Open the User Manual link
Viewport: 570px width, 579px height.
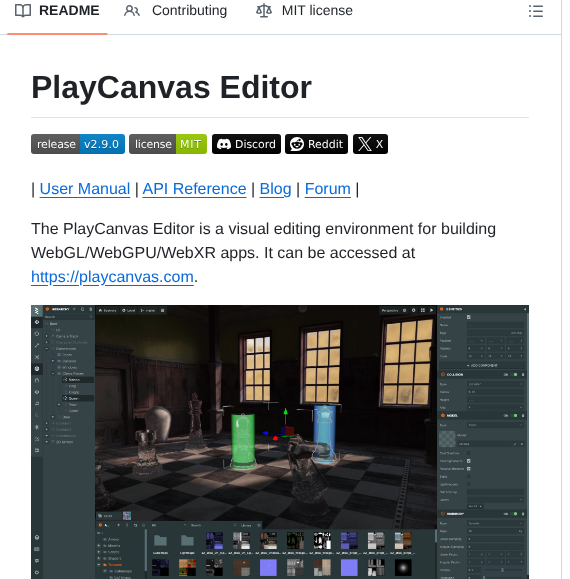point(85,189)
